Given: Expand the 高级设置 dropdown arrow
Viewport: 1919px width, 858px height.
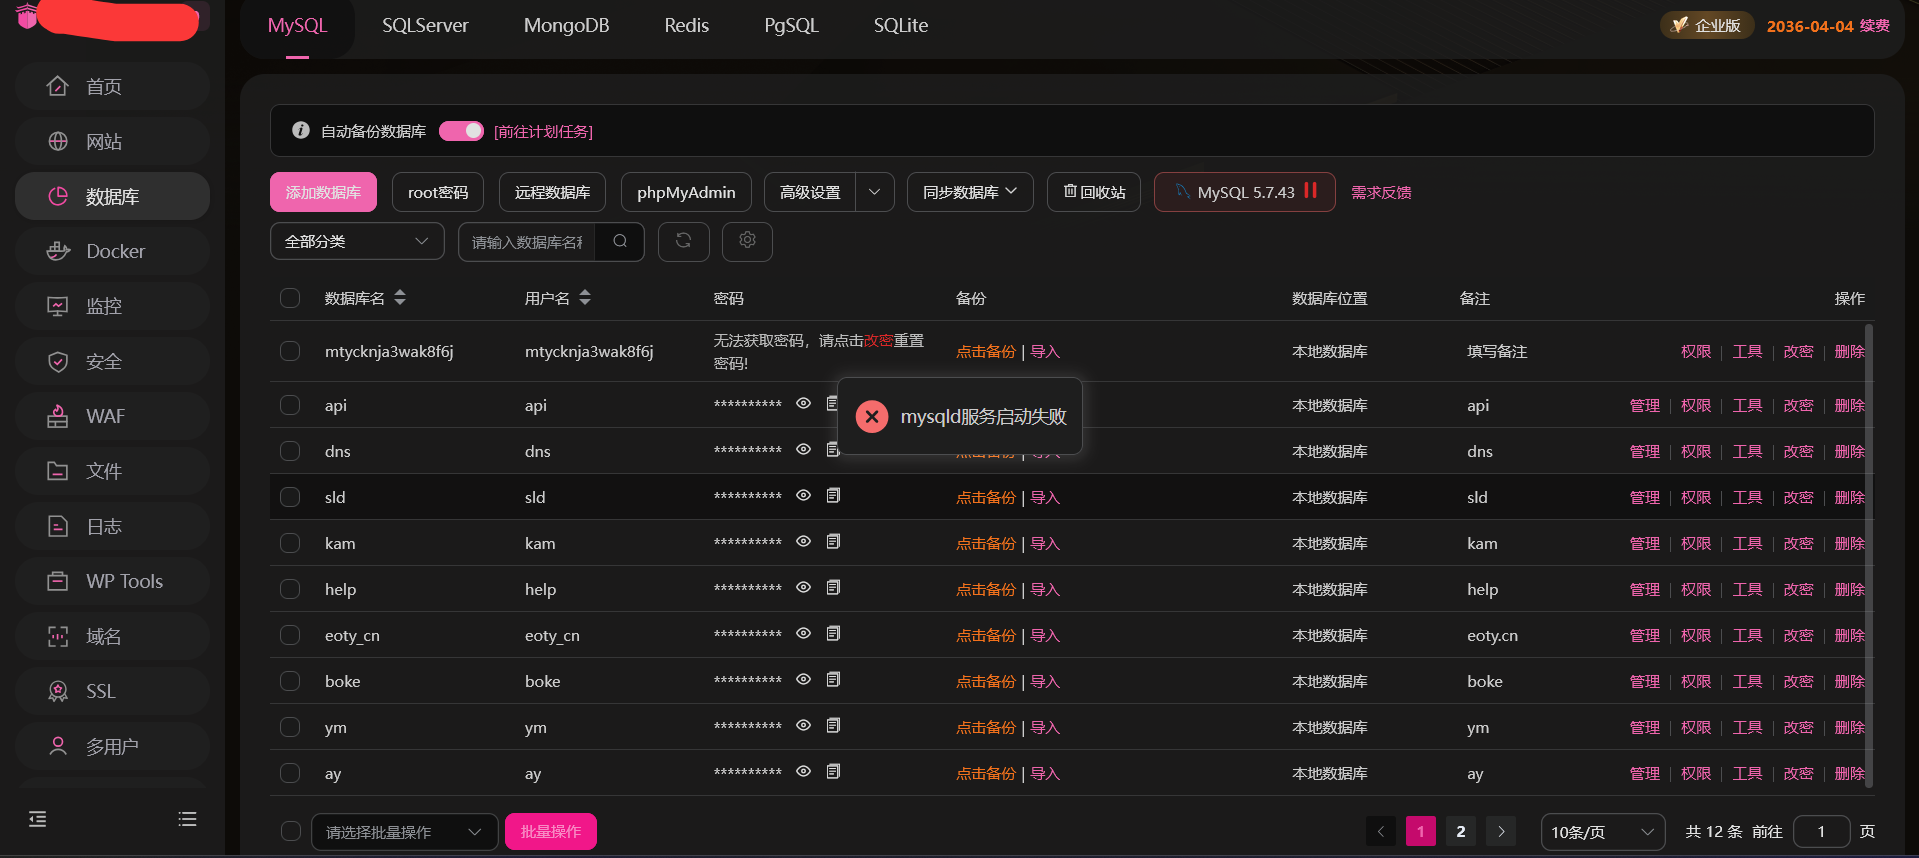Looking at the screenshot, I should tap(875, 192).
